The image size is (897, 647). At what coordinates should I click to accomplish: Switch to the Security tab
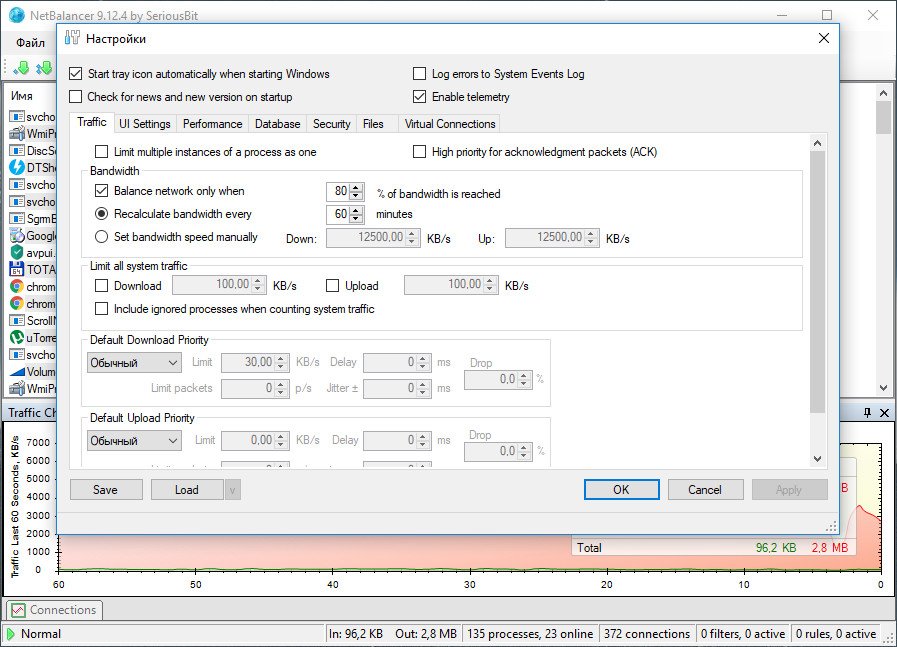point(332,124)
